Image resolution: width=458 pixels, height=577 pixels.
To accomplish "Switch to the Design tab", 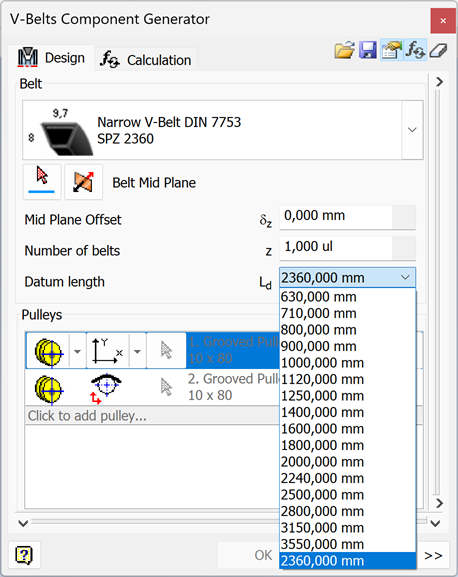I will coord(51,58).
